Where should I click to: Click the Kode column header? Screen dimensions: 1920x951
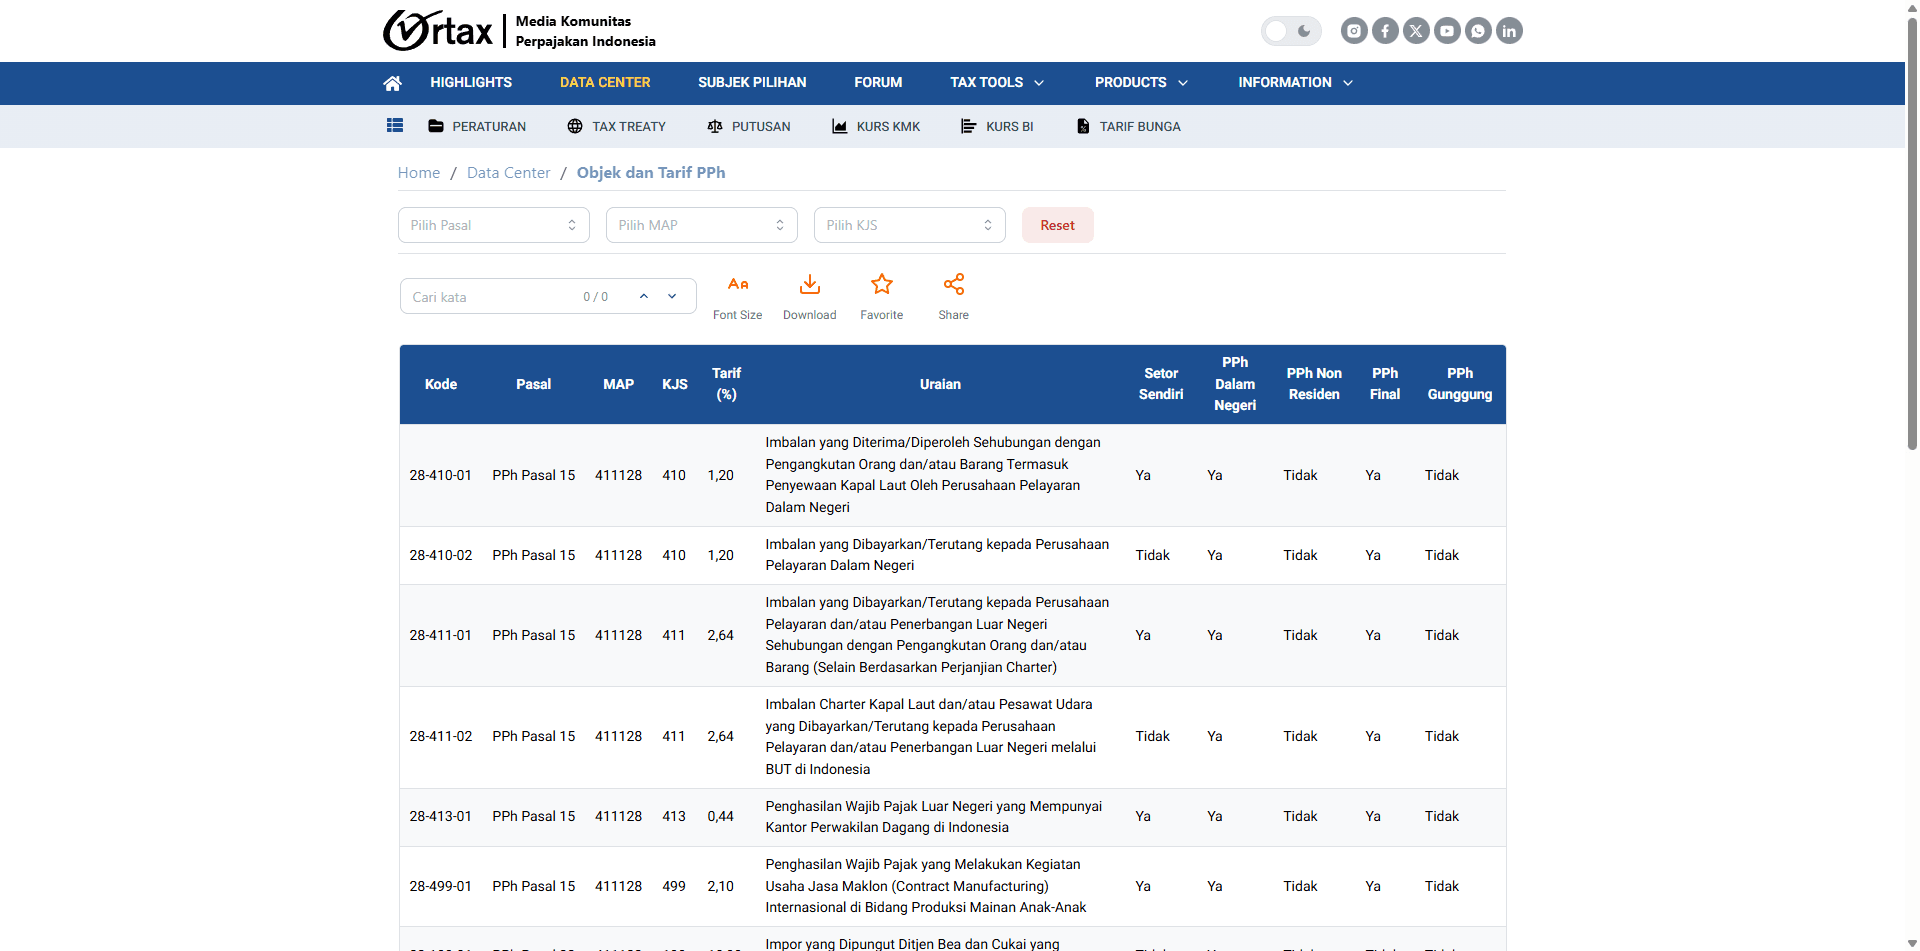click(x=441, y=384)
